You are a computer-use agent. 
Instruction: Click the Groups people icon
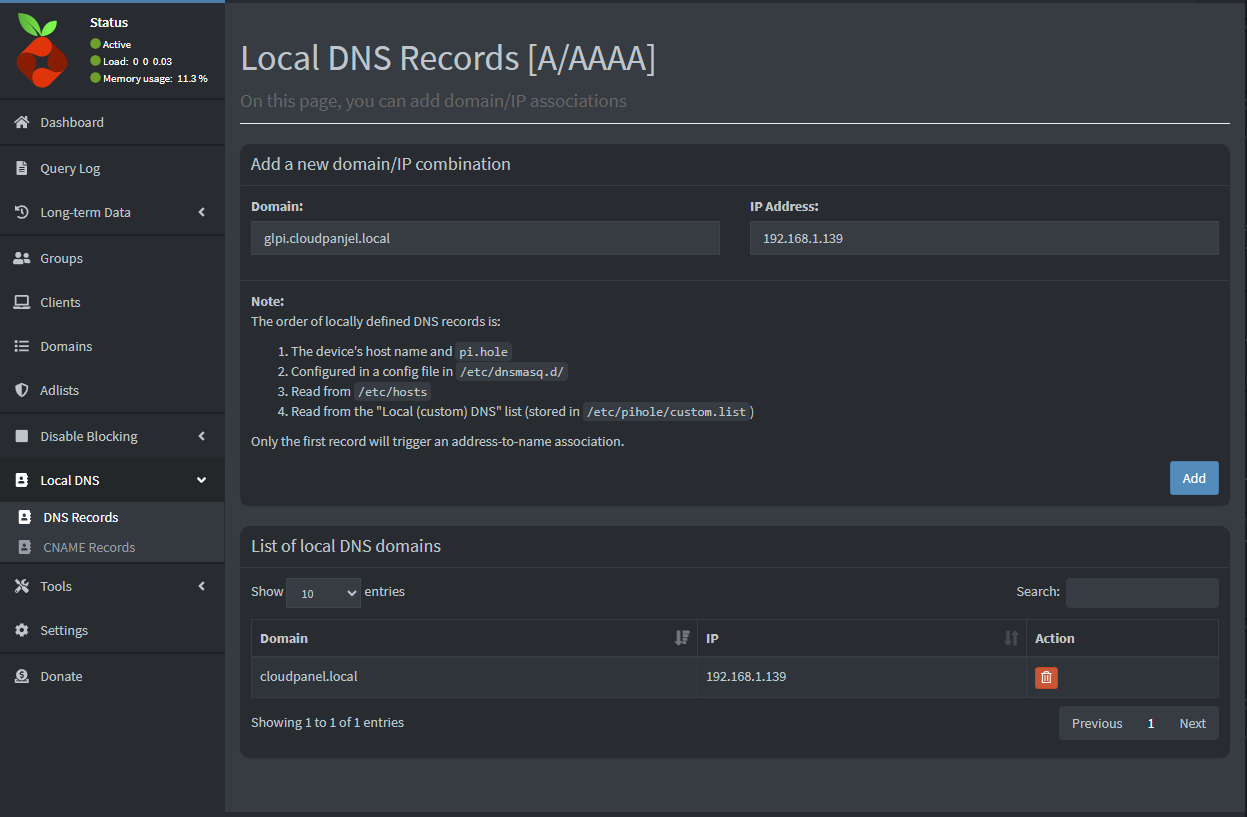point(21,258)
